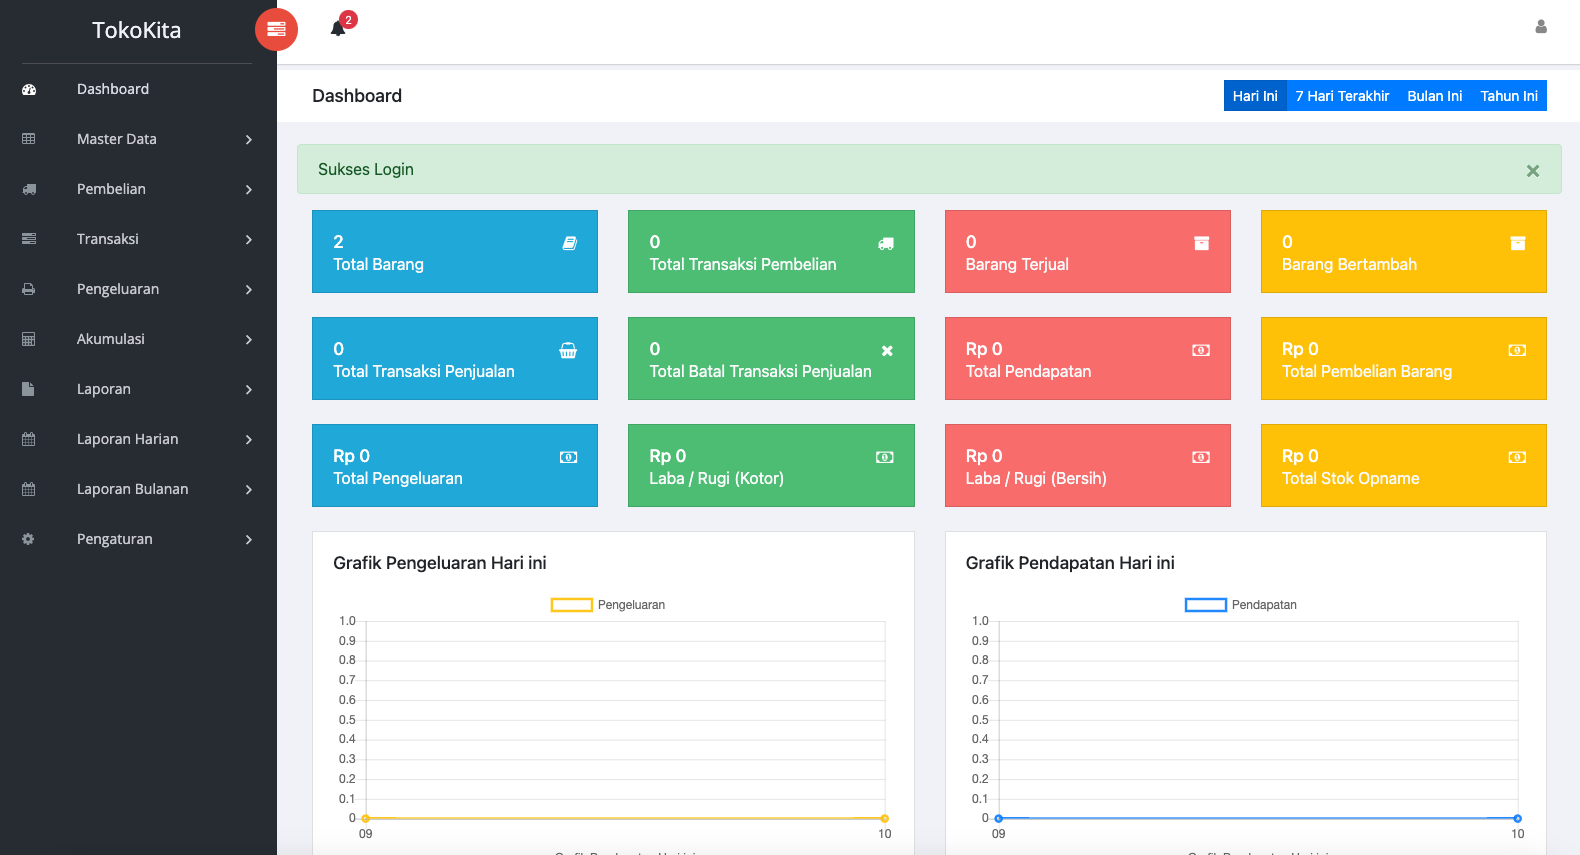This screenshot has height=855, width=1580.
Task: Click the notification bell icon
Action: coord(338,28)
